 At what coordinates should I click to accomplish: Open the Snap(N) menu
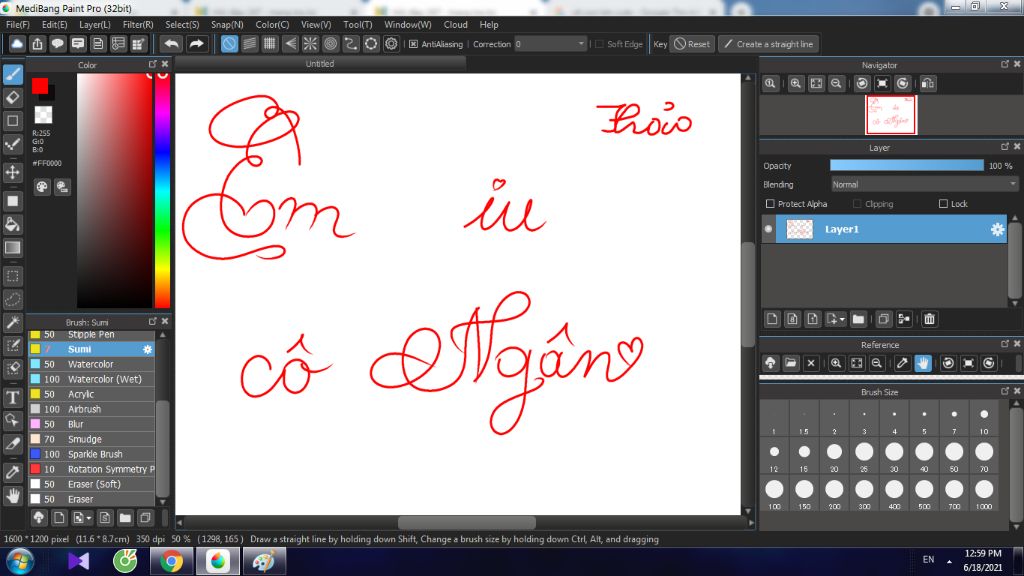tap(227, 24)
